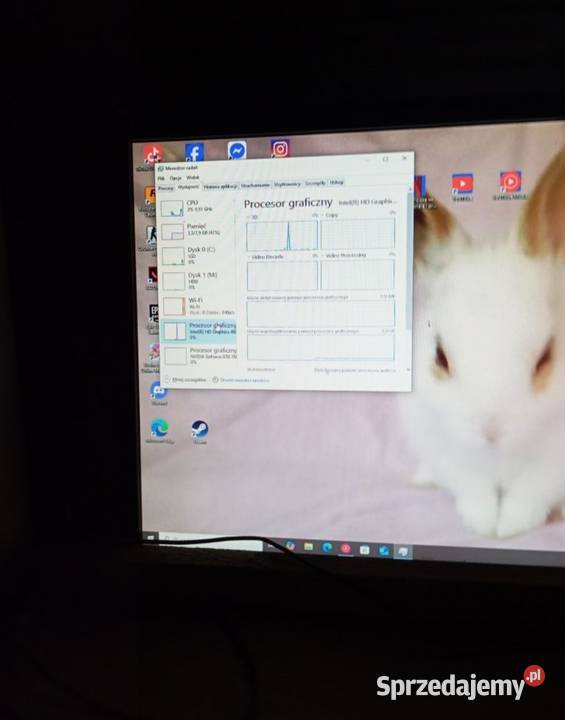Open the Instagram desktop shortcut
565x720 pixels.
[280, 149]
